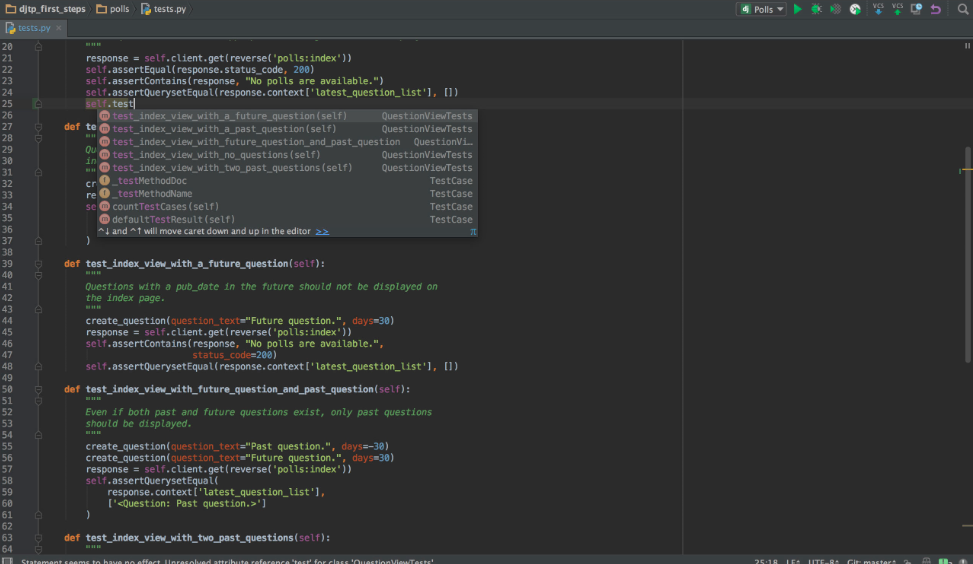This screenshot has width=973, height=564.
Task: Toggle fold marker at line 48
Action: point(38,366)
